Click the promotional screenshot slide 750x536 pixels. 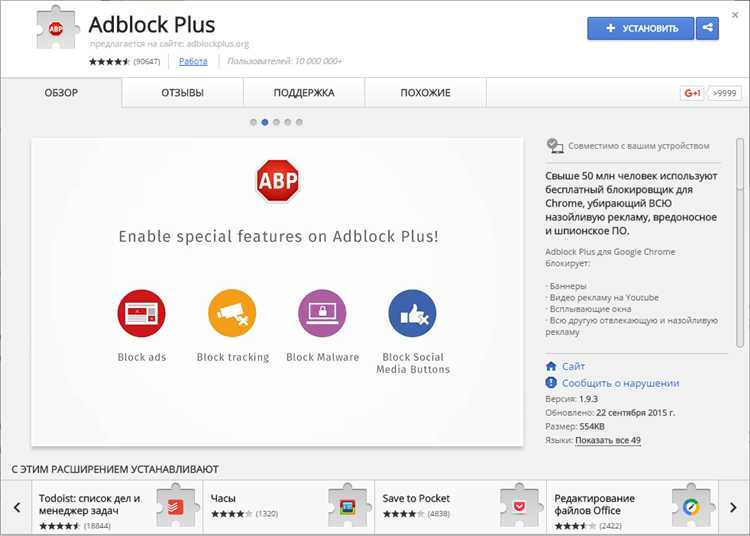pyautogui.click(x=277, y=292)
